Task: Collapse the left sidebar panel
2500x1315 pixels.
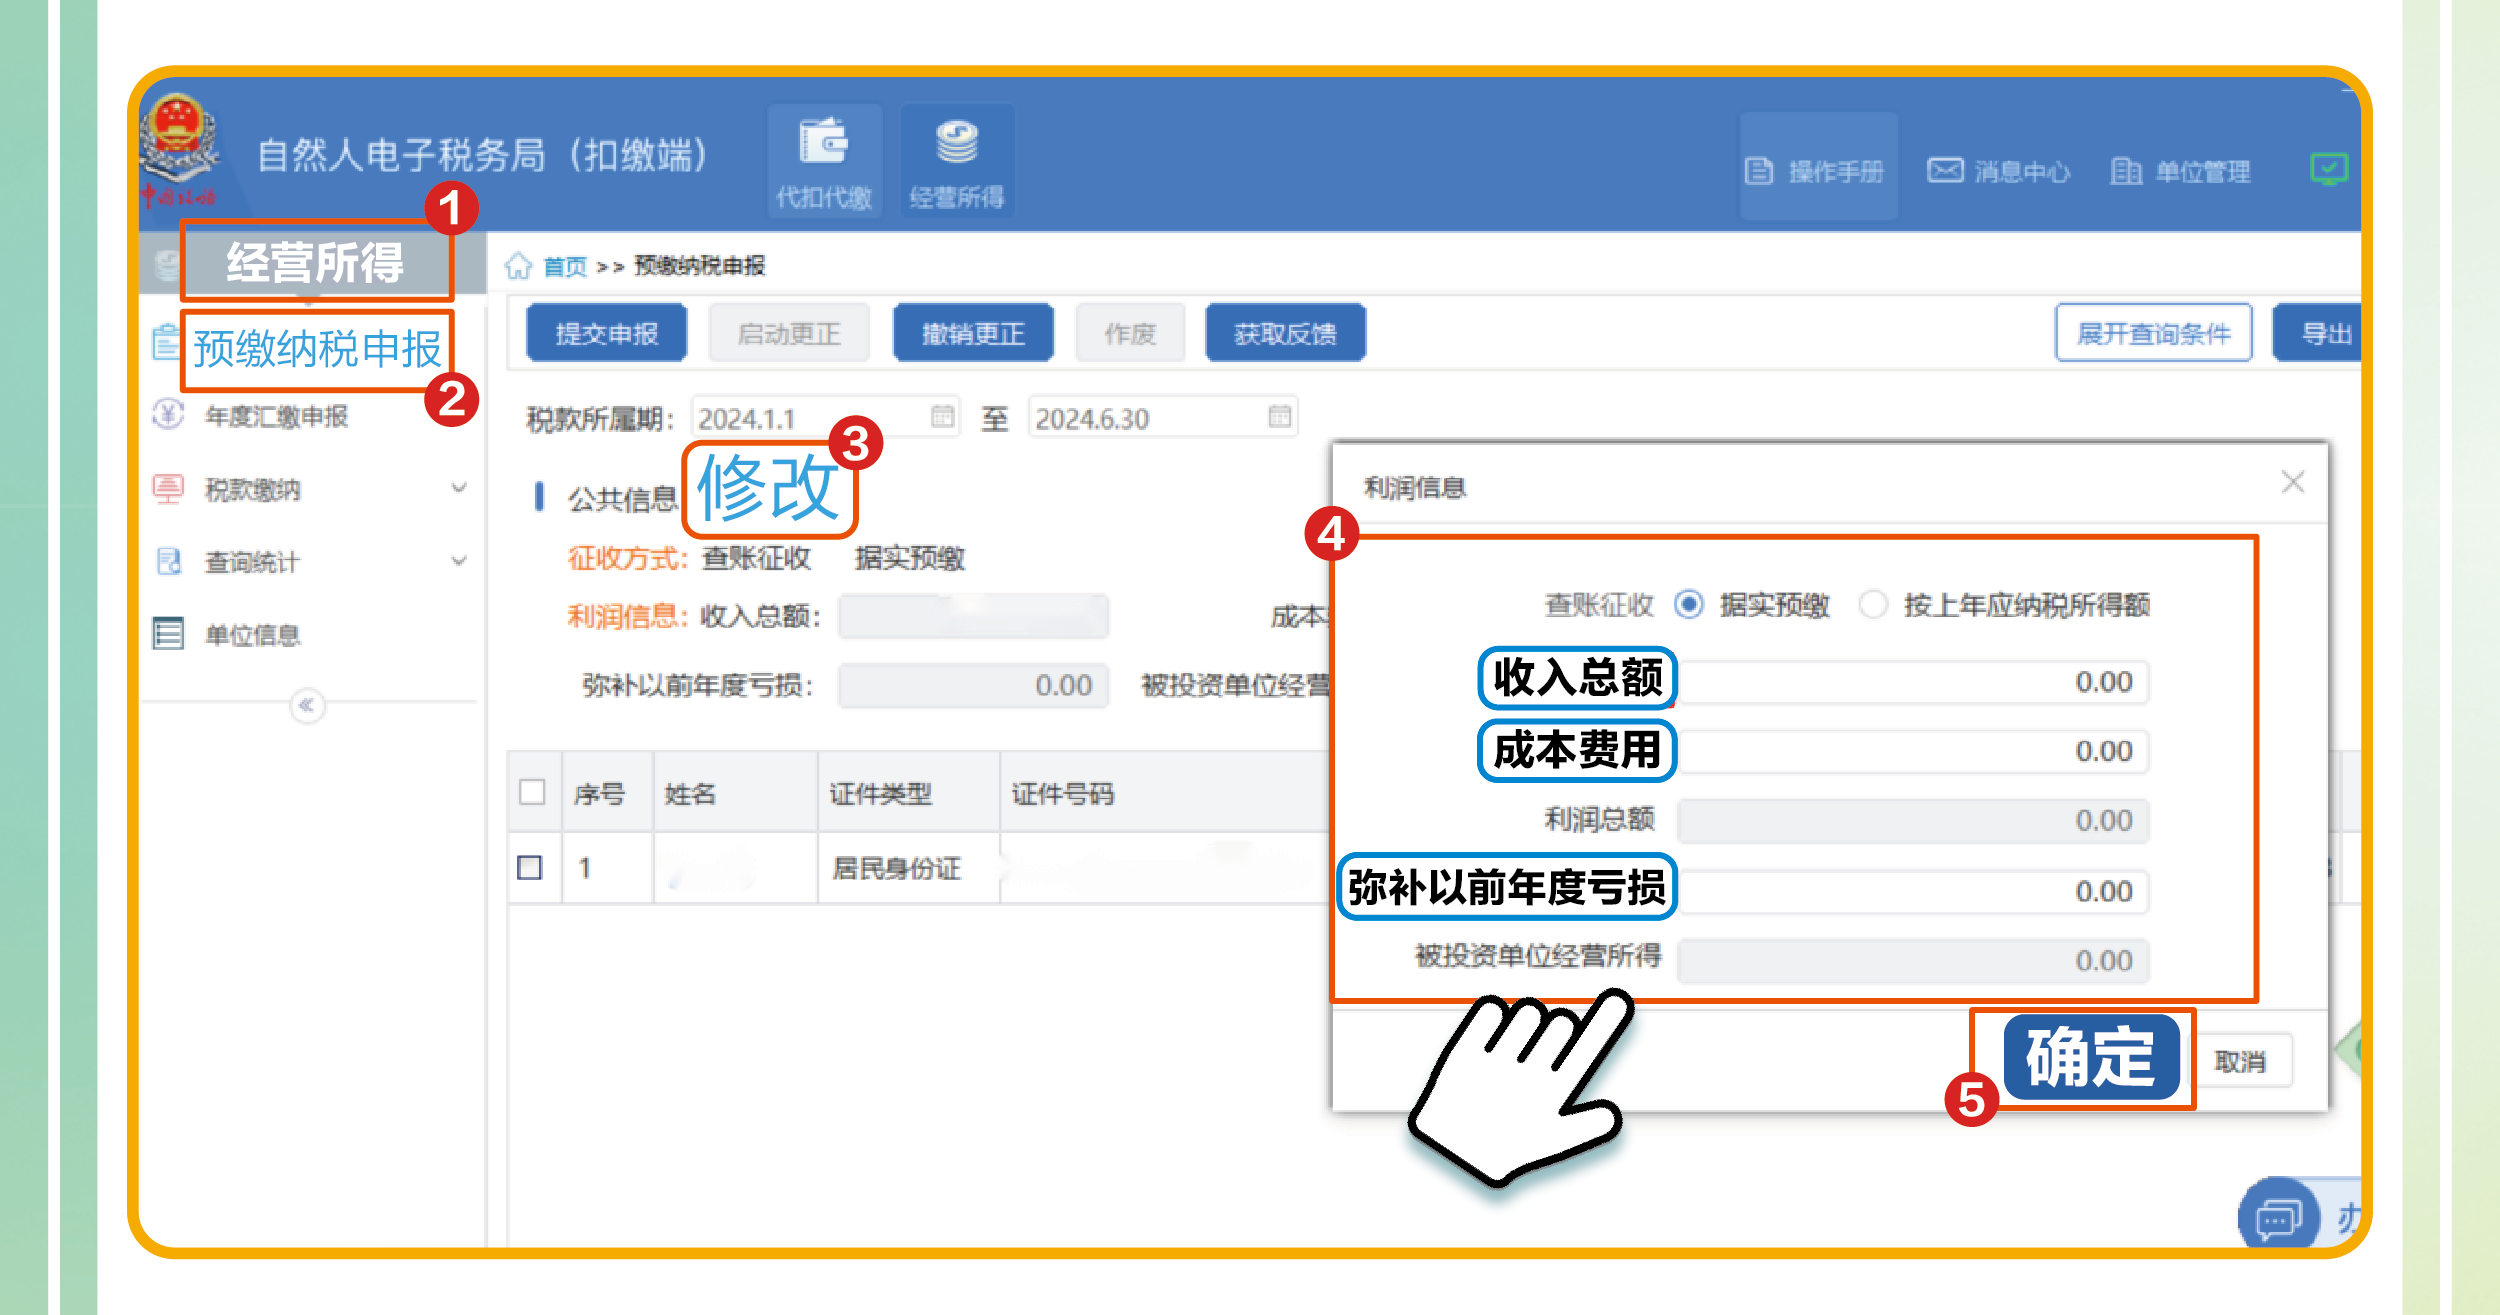Action: (307, 705)
